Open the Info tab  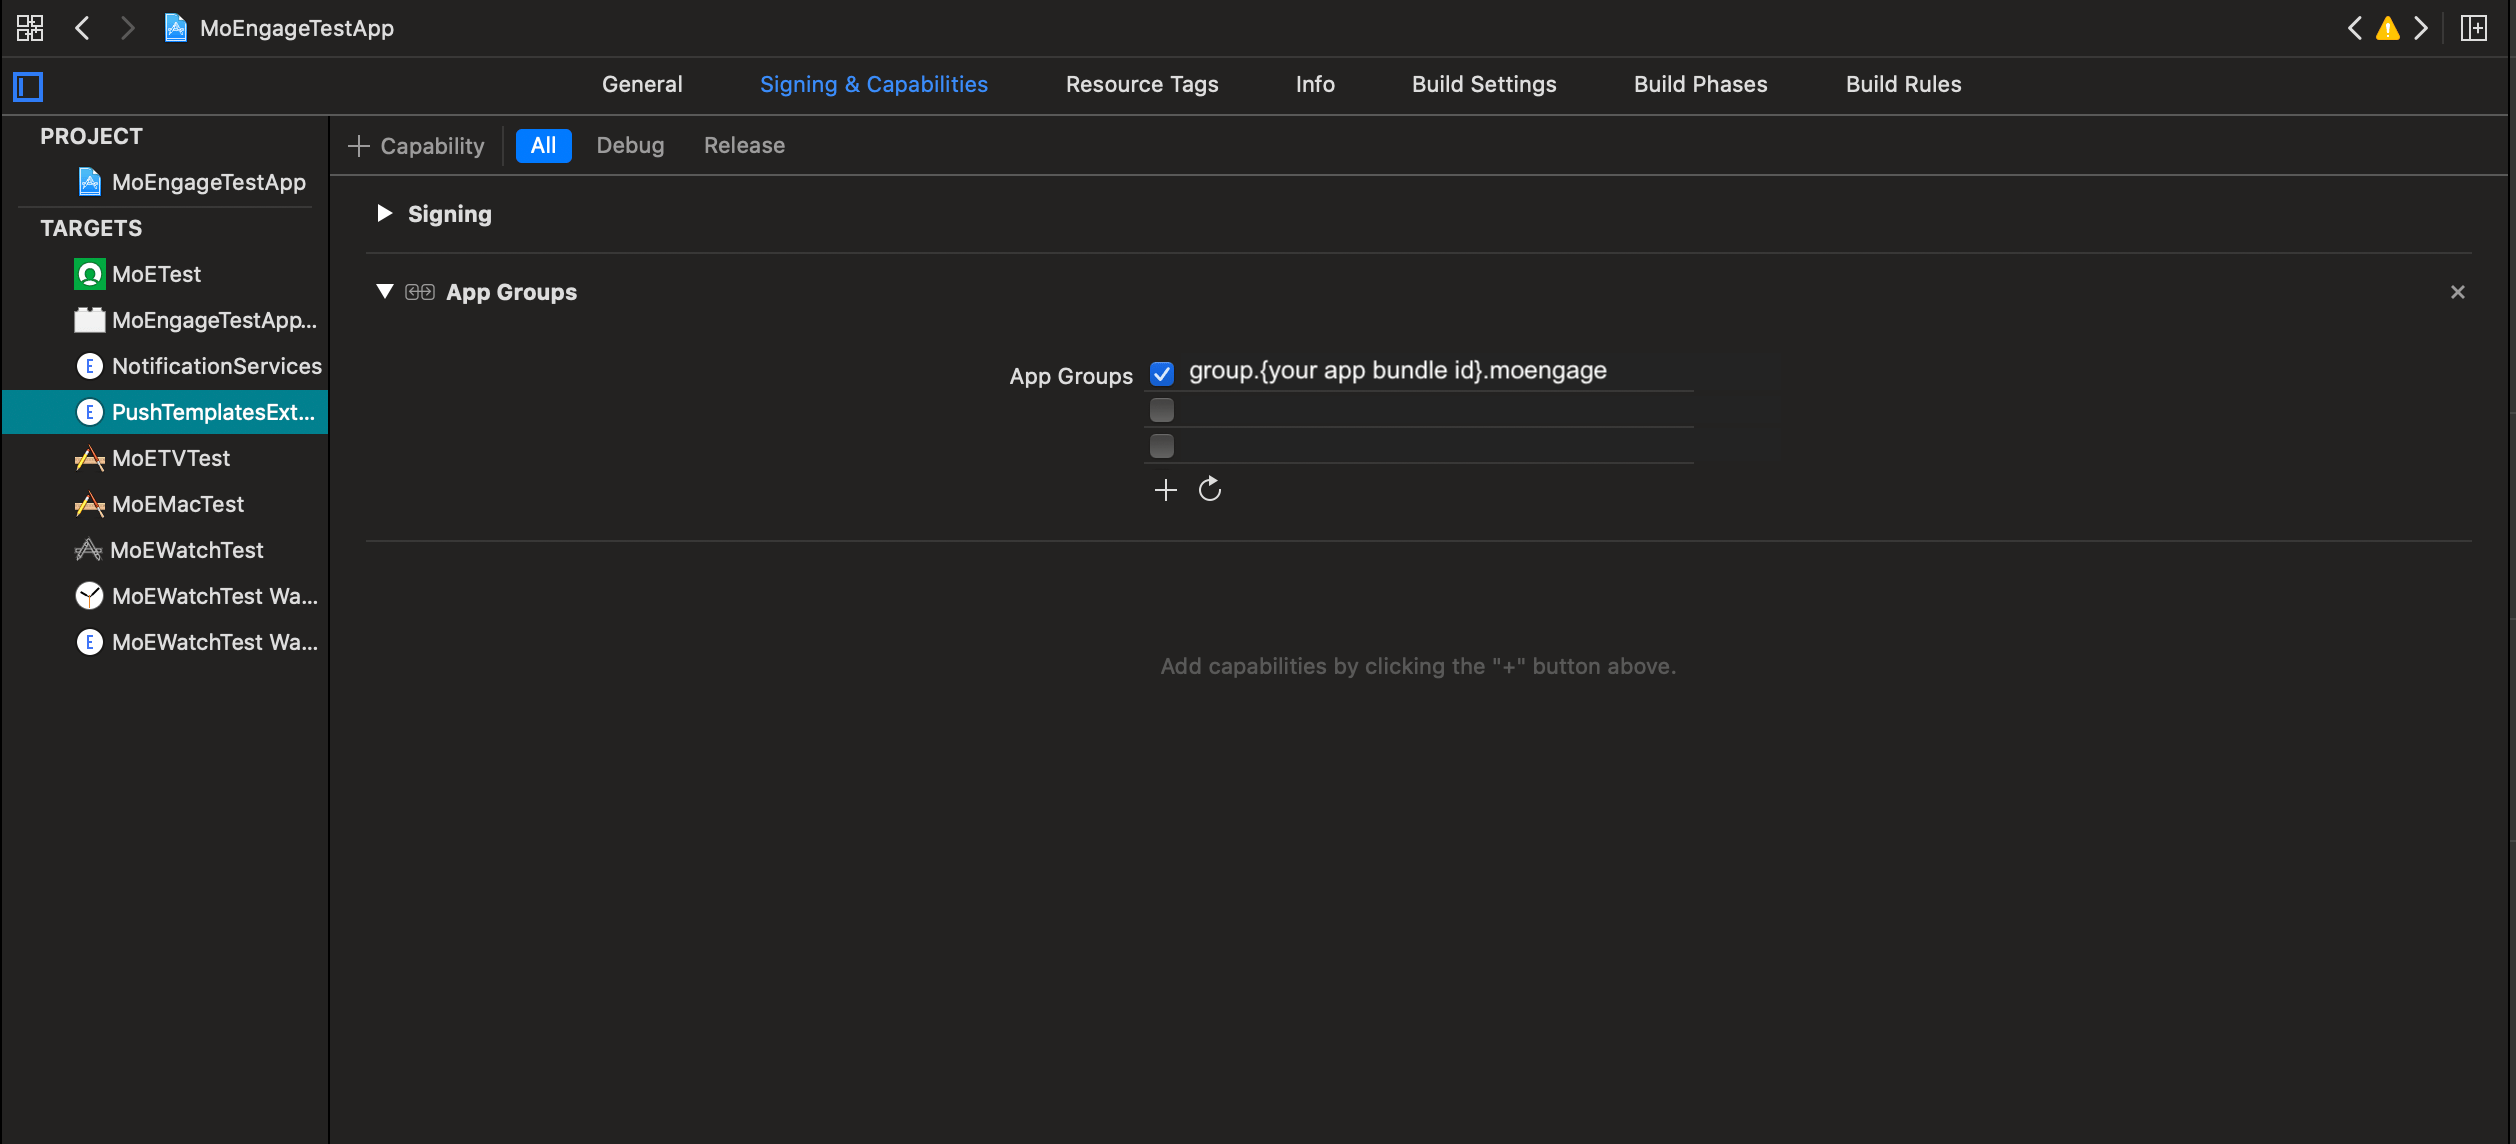point(1315,85)
